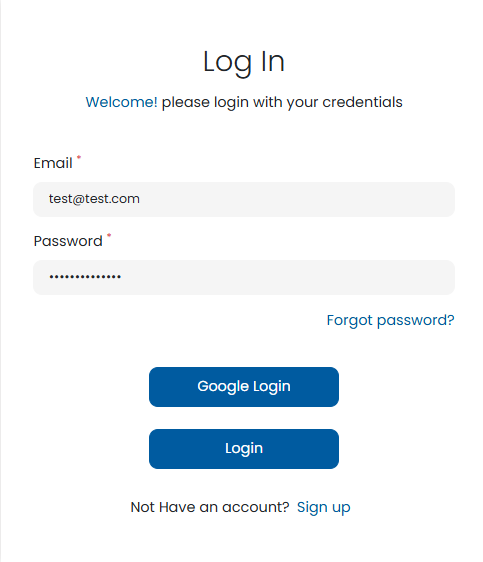
Task: Click the word 'credentials' in the subtitle
Action: [x=362, y=102]
